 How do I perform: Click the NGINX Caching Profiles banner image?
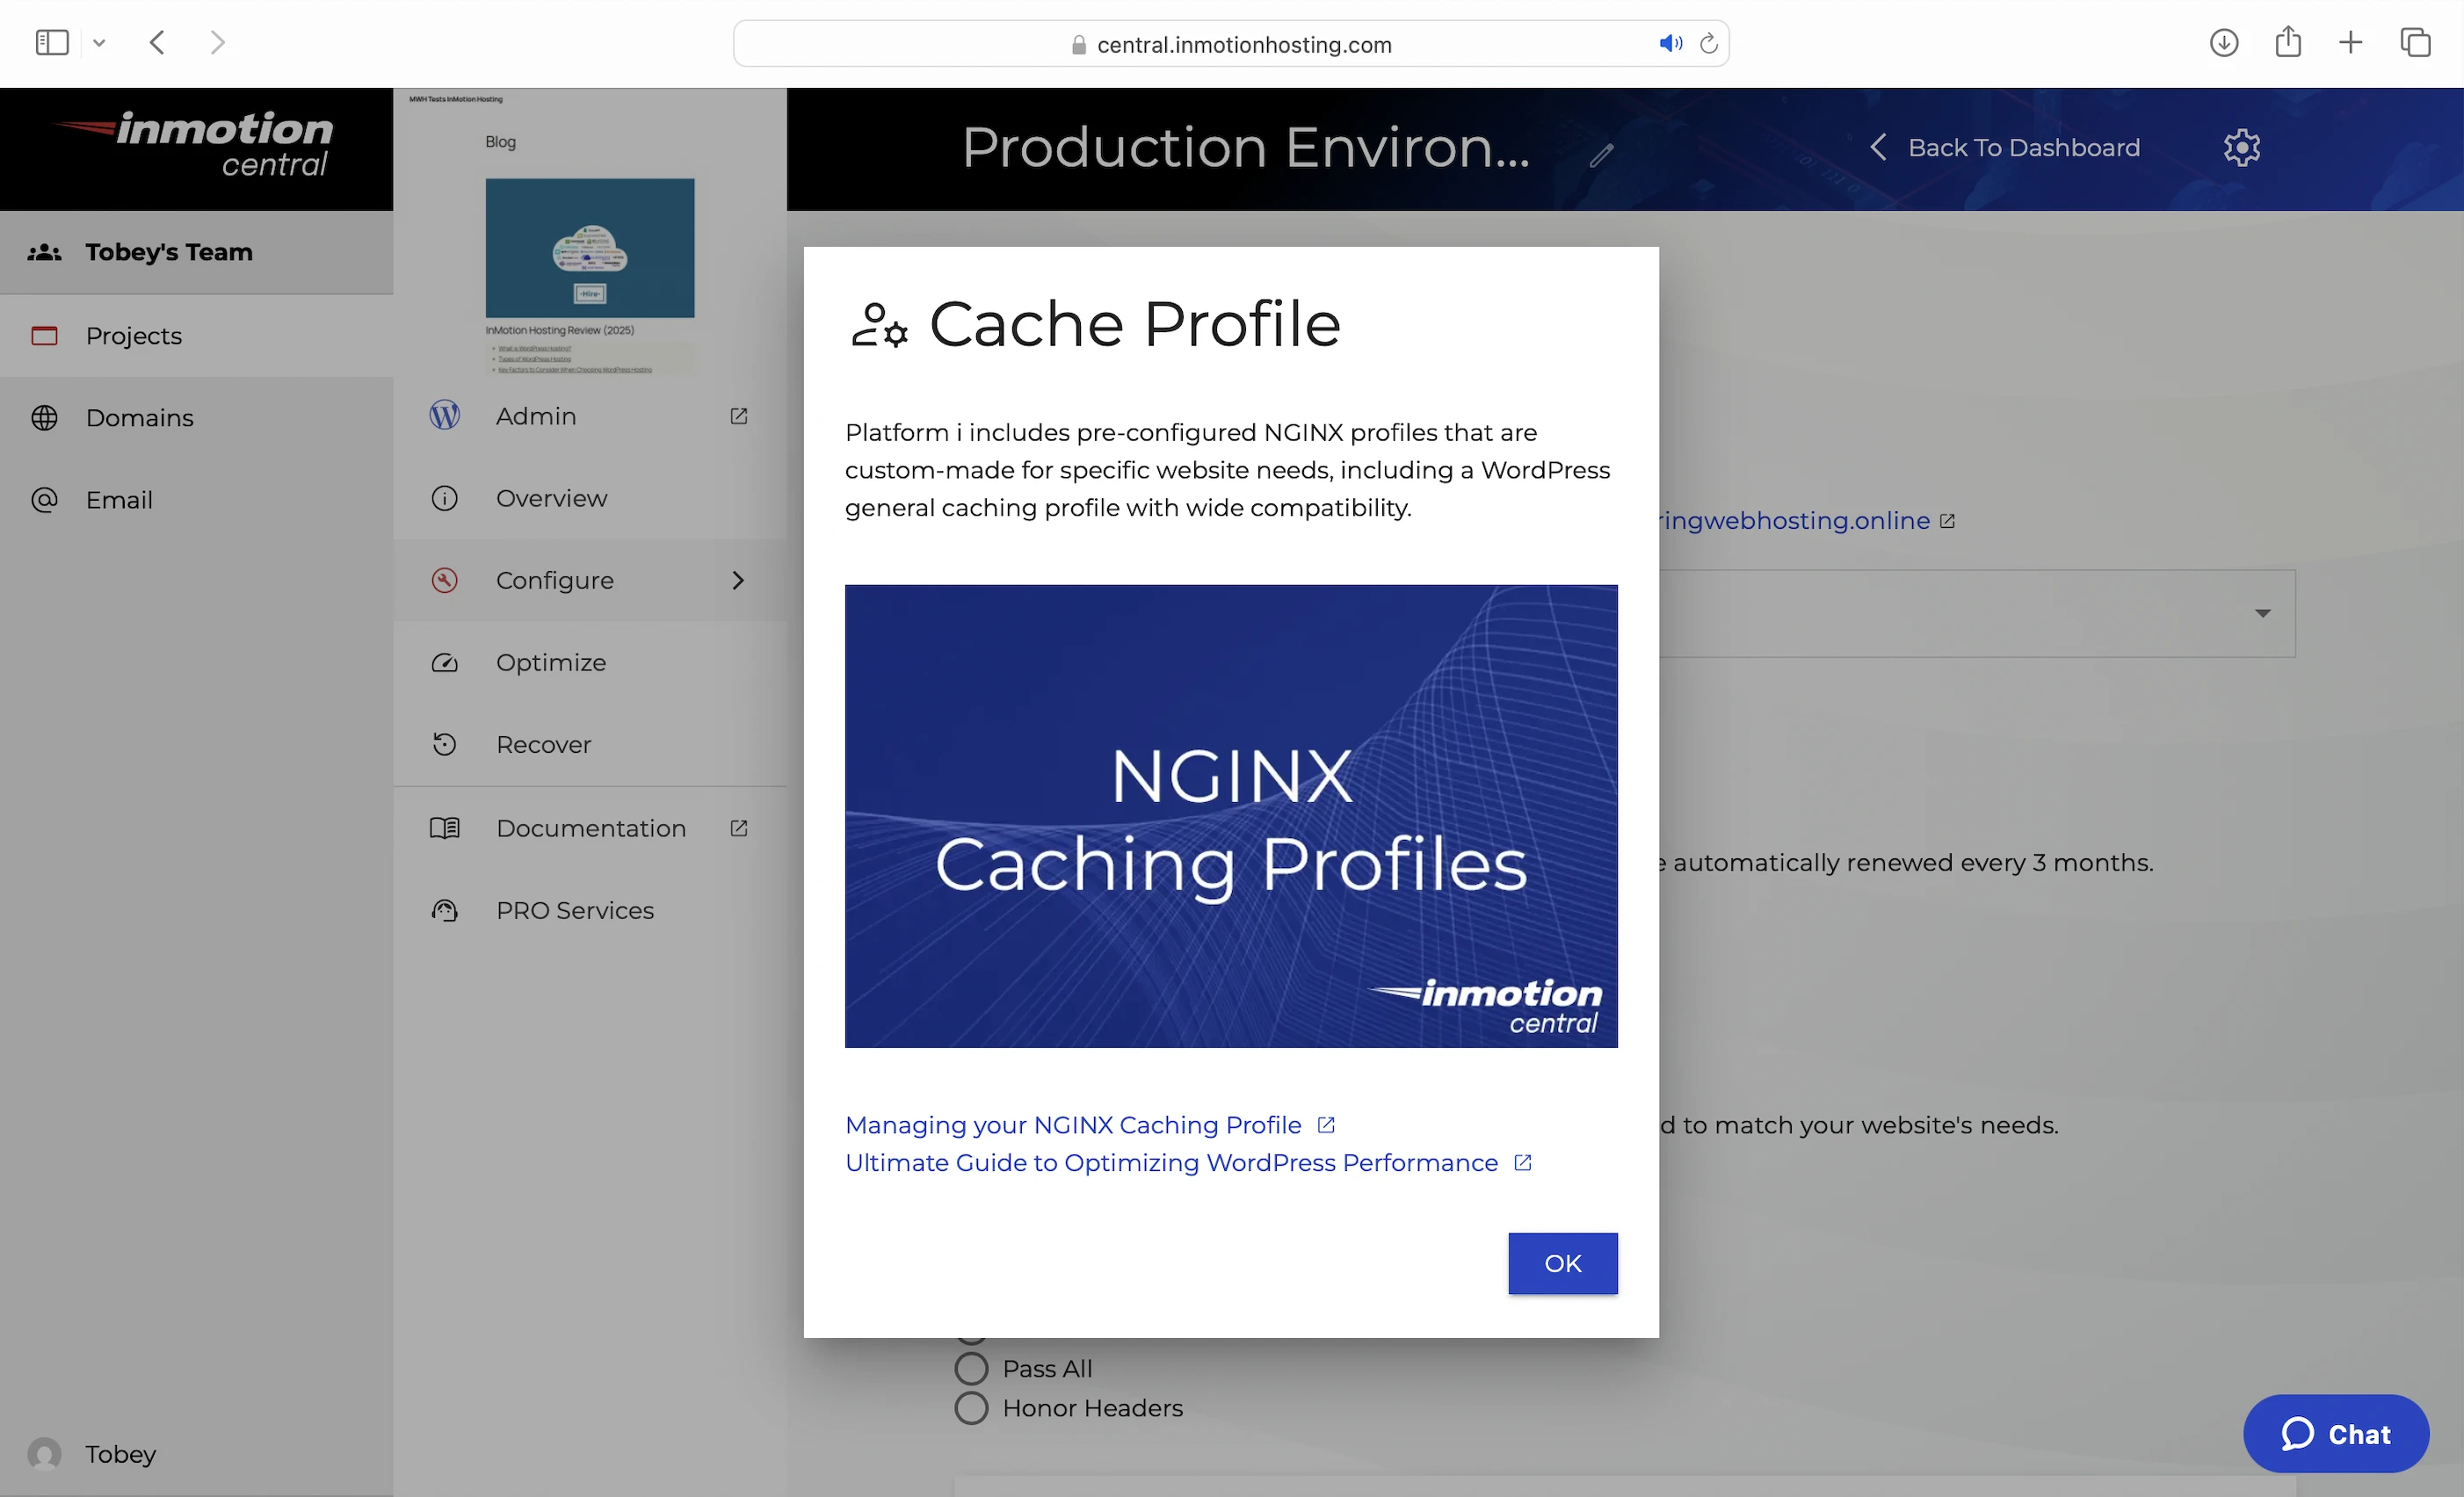(1230, 816)
